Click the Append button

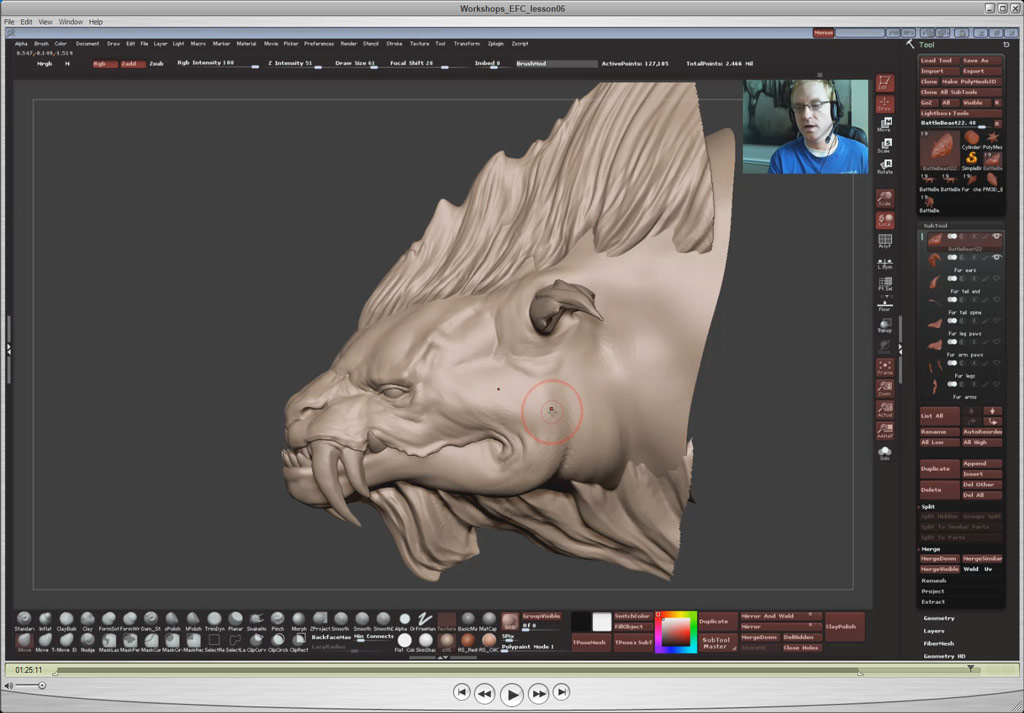click(x=981, y=464)
